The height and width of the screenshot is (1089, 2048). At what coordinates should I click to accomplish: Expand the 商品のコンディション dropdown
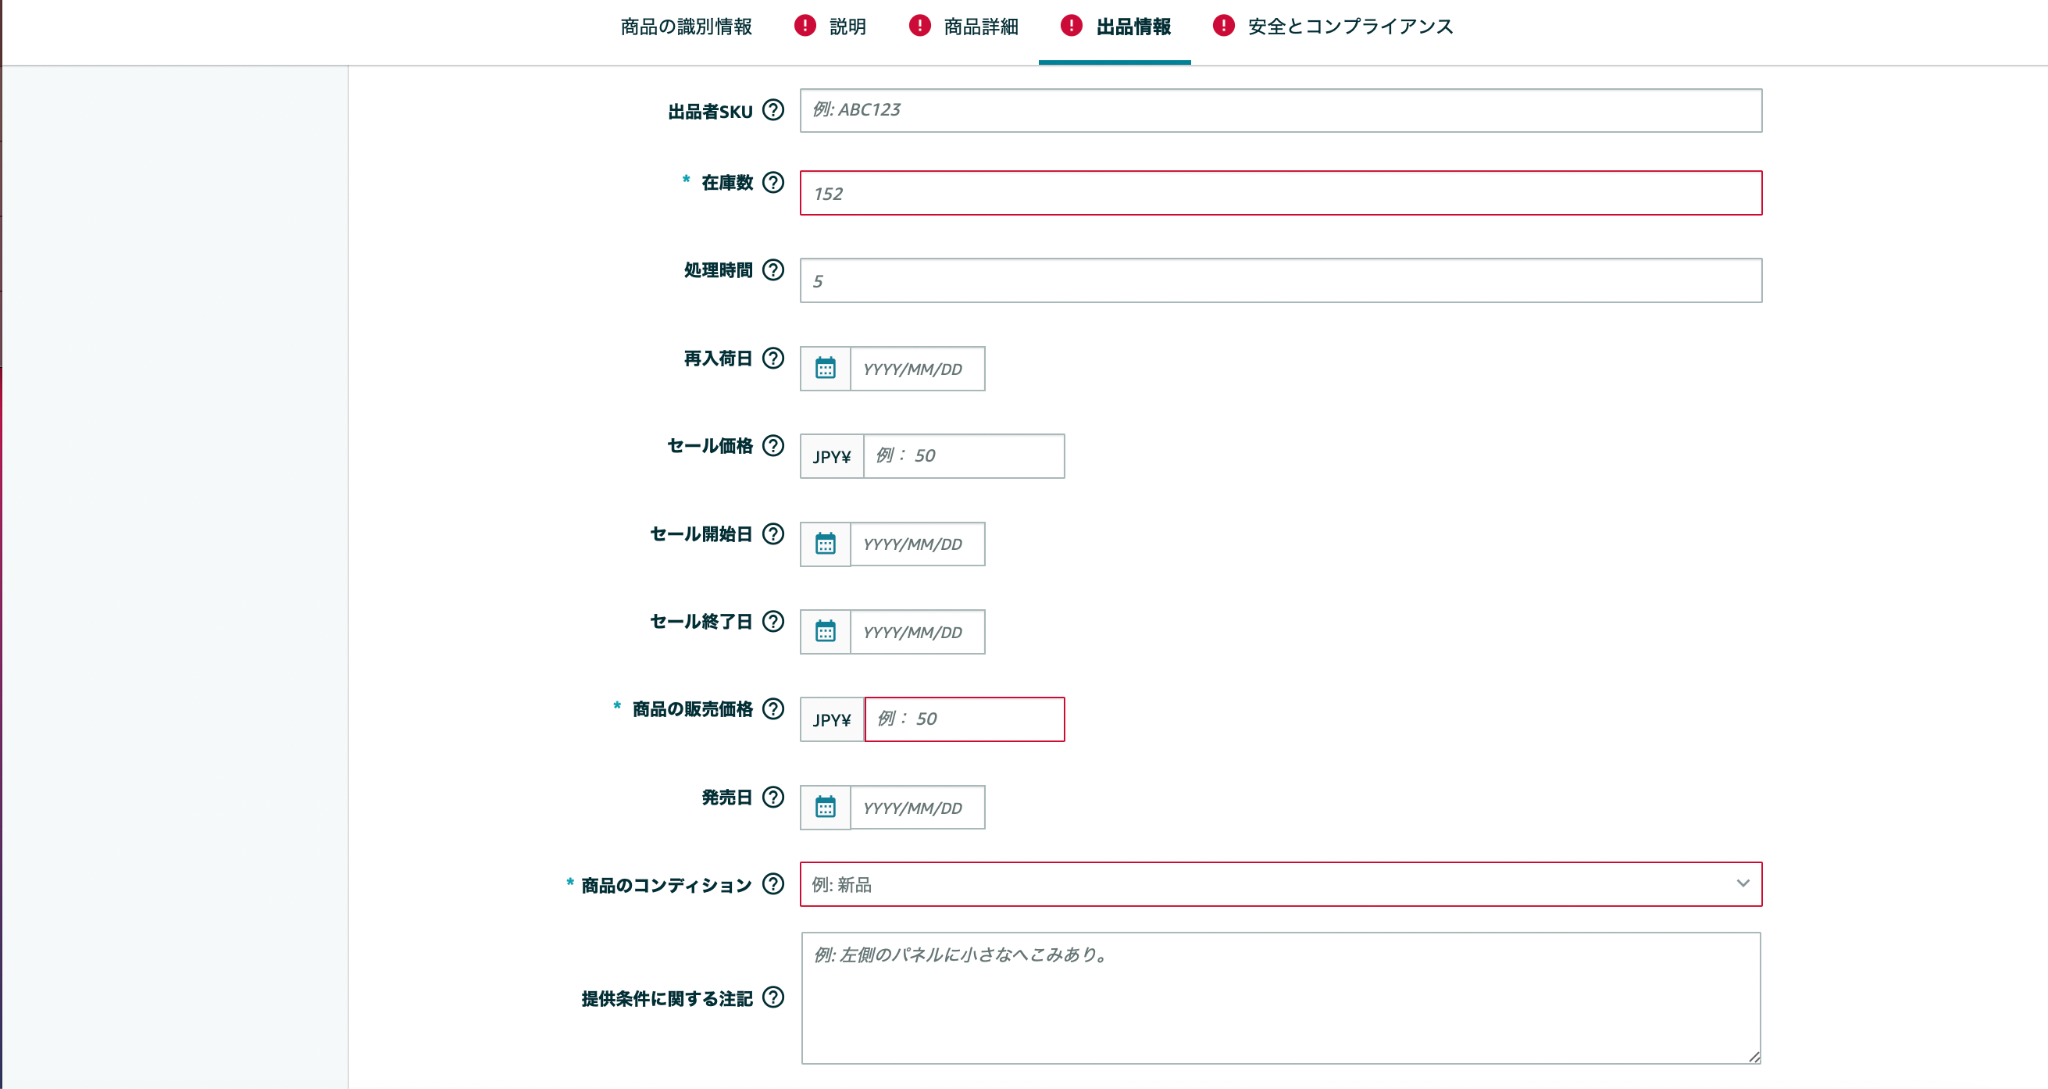tap(1281, 884)
